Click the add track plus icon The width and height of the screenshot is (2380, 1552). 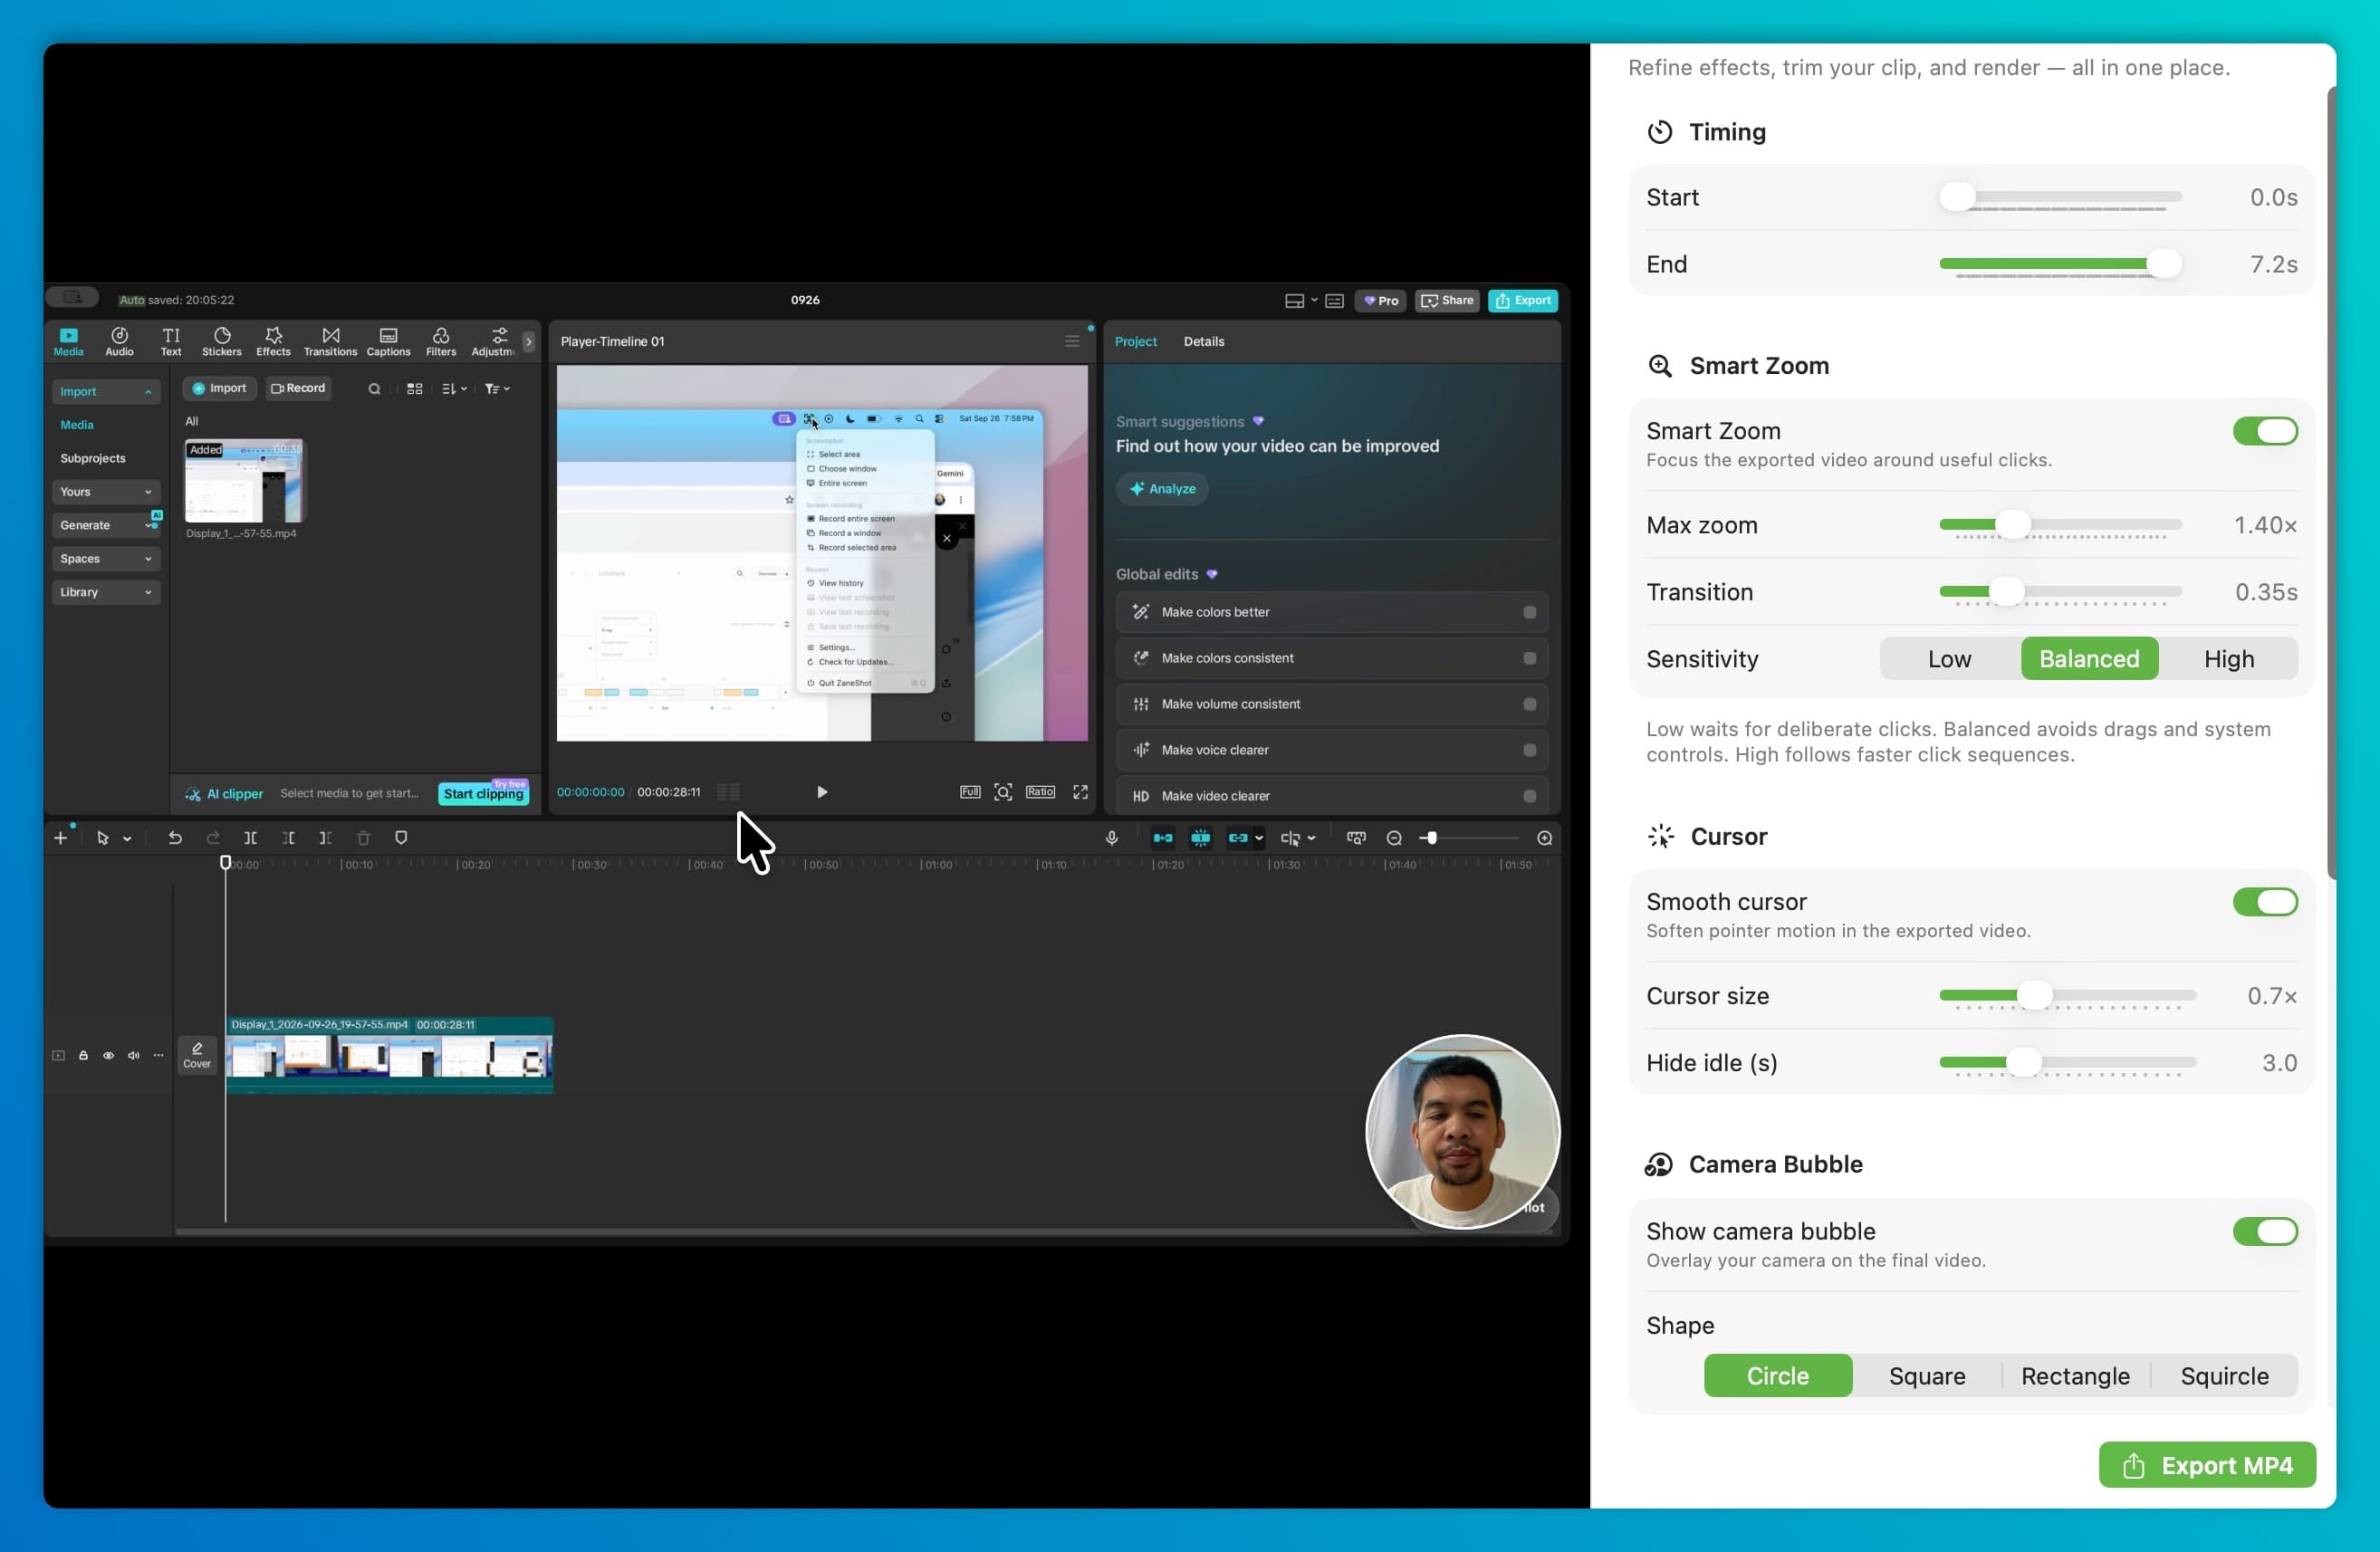(60, 838)
